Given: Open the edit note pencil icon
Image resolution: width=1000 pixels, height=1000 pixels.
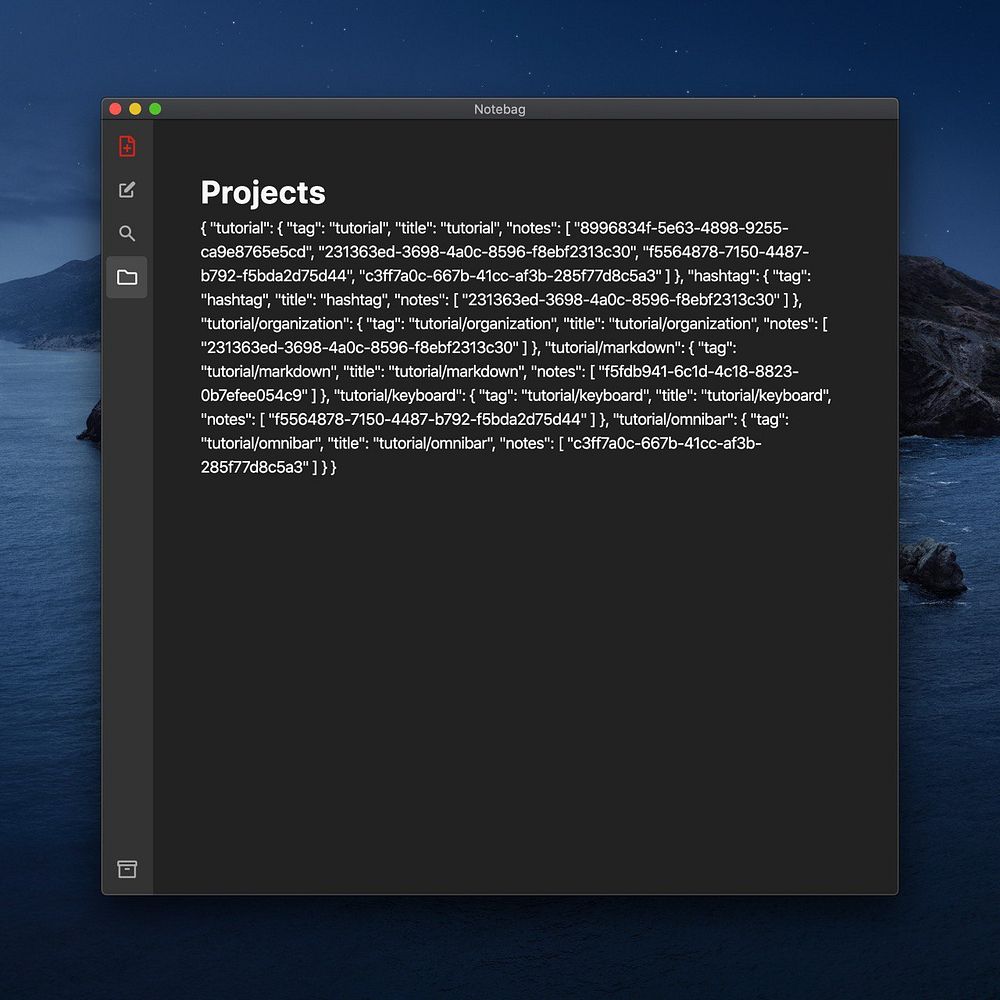Looking at the screenshot, I should click(x=127, y=189).
